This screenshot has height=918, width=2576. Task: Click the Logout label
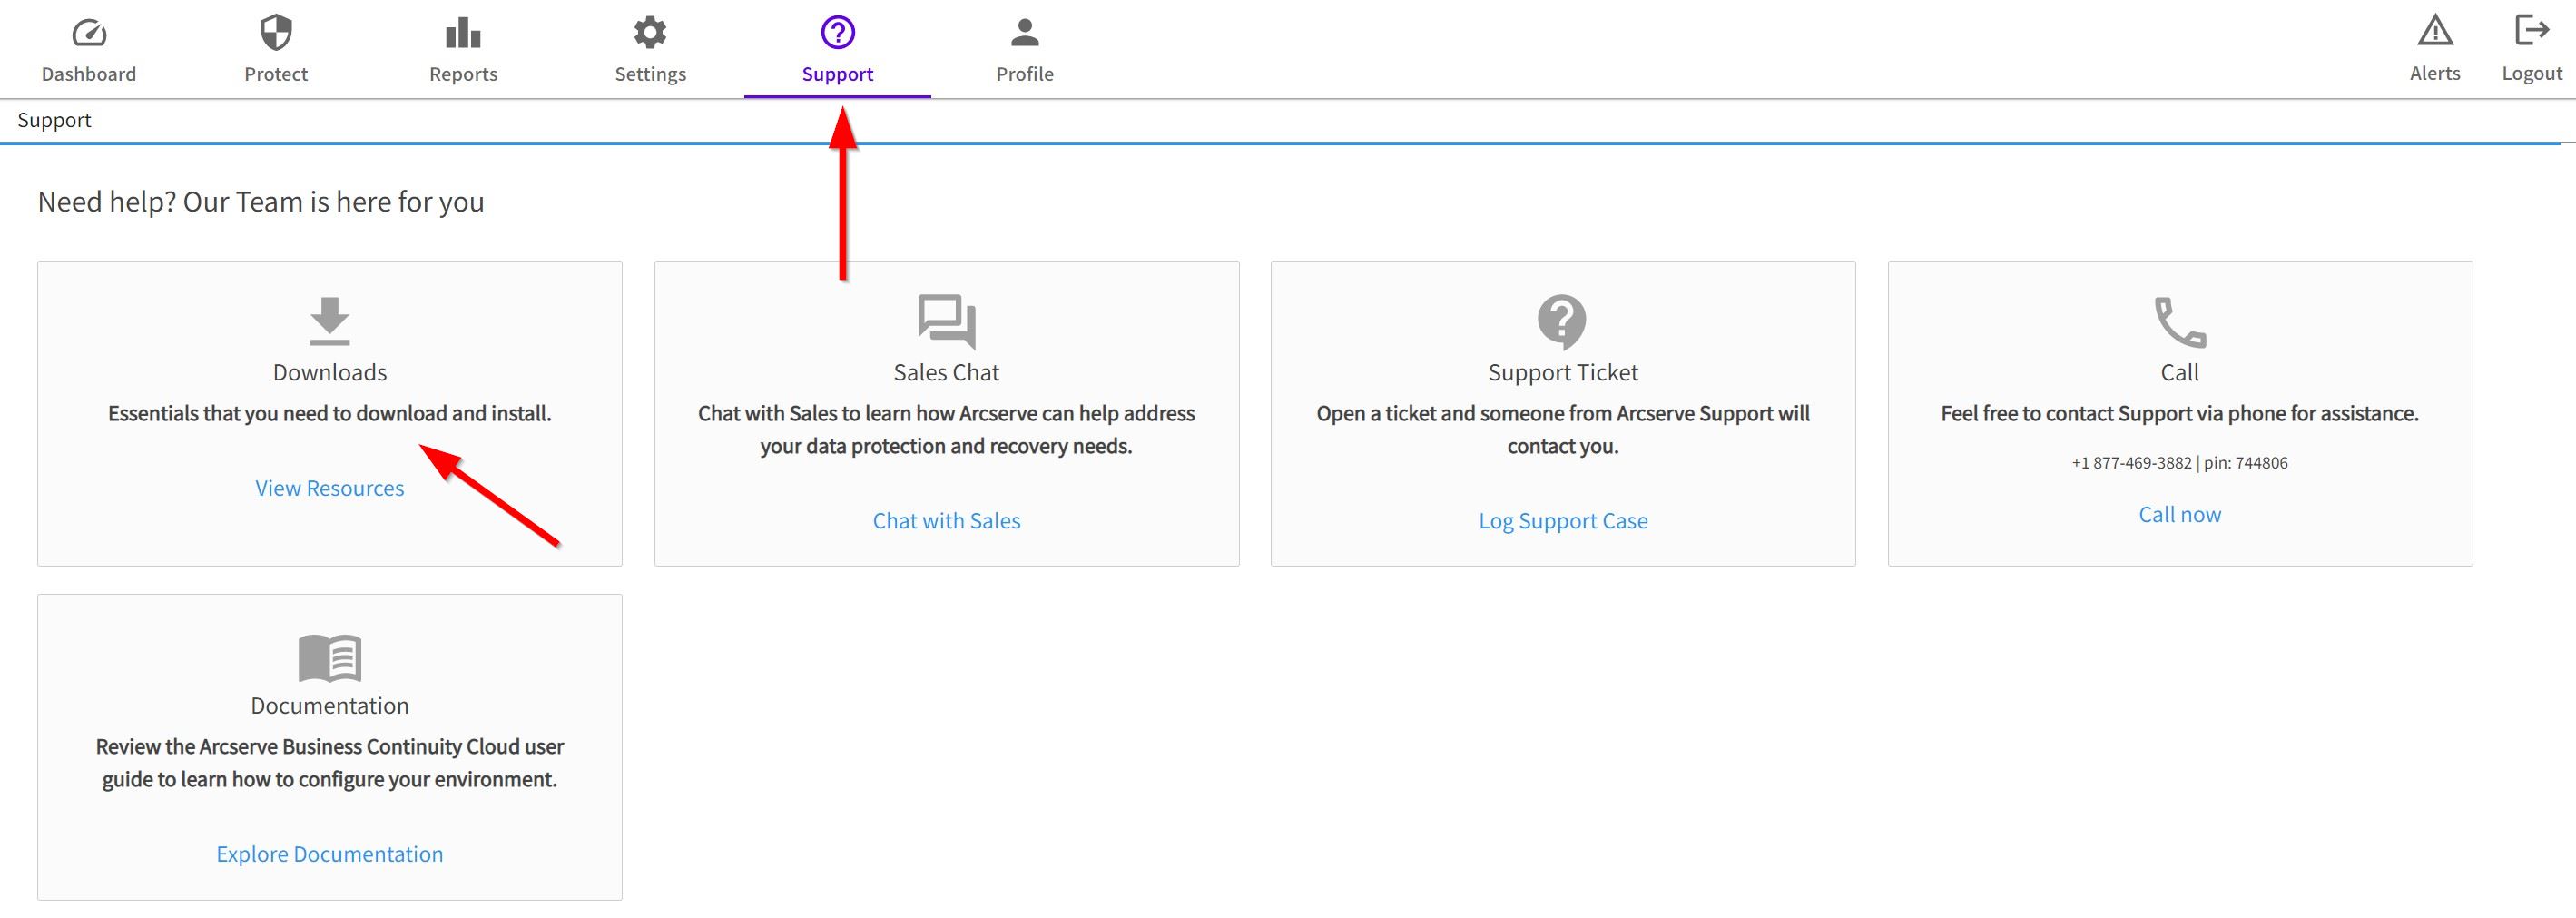(x=2532, y=73)
